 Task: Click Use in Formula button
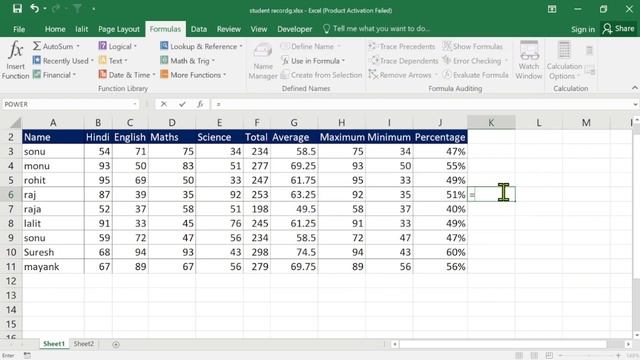pyautogui.click(x=313, y=61)
